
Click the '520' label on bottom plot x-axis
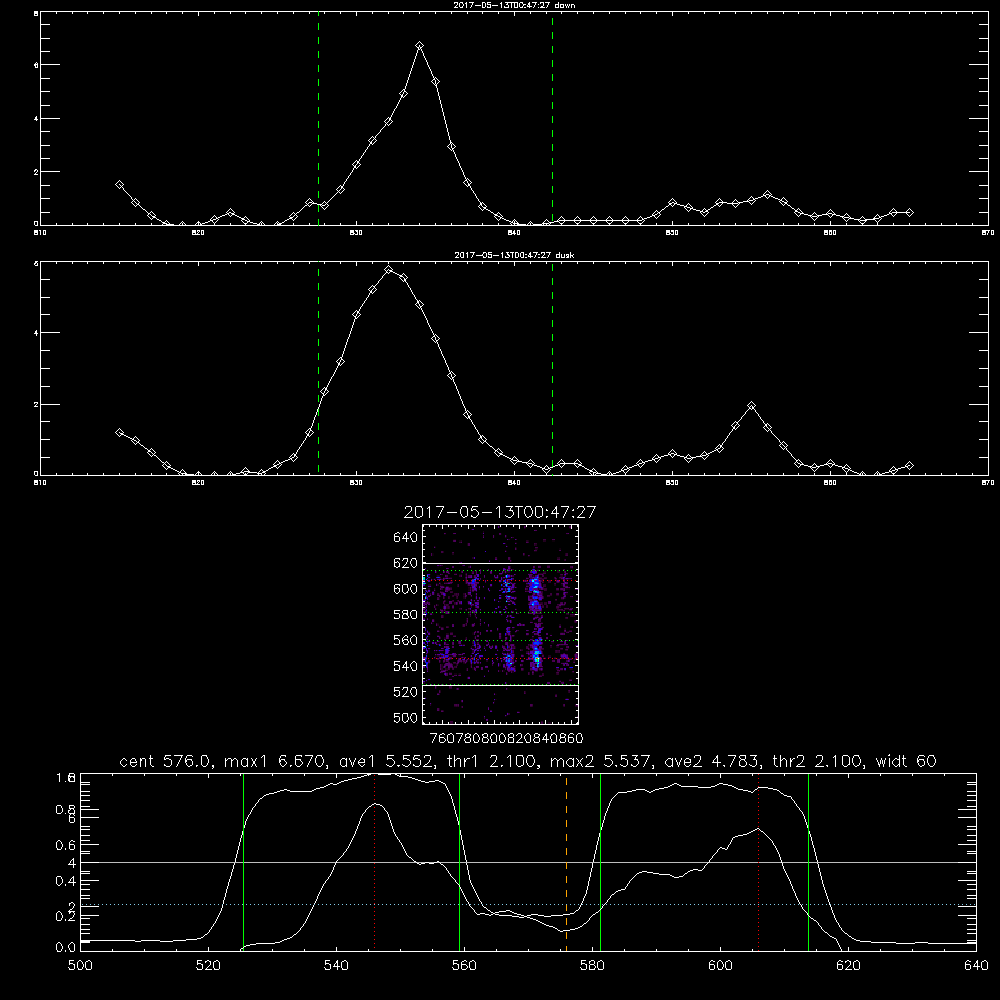pyautogui.click(x=208, y=966)
